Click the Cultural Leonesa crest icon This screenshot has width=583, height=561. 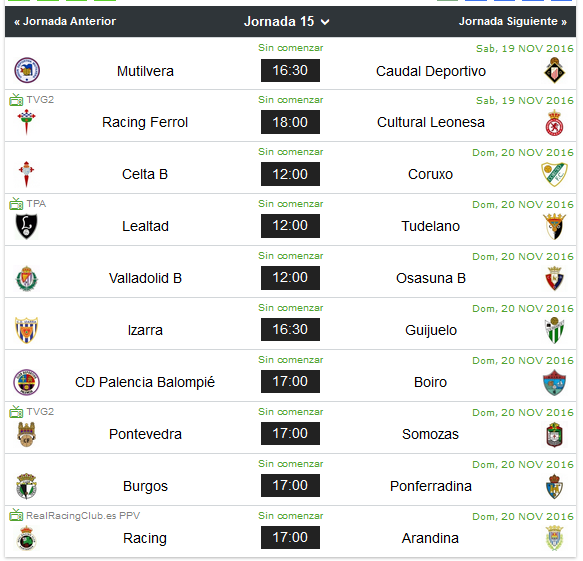tap(554, 122)
